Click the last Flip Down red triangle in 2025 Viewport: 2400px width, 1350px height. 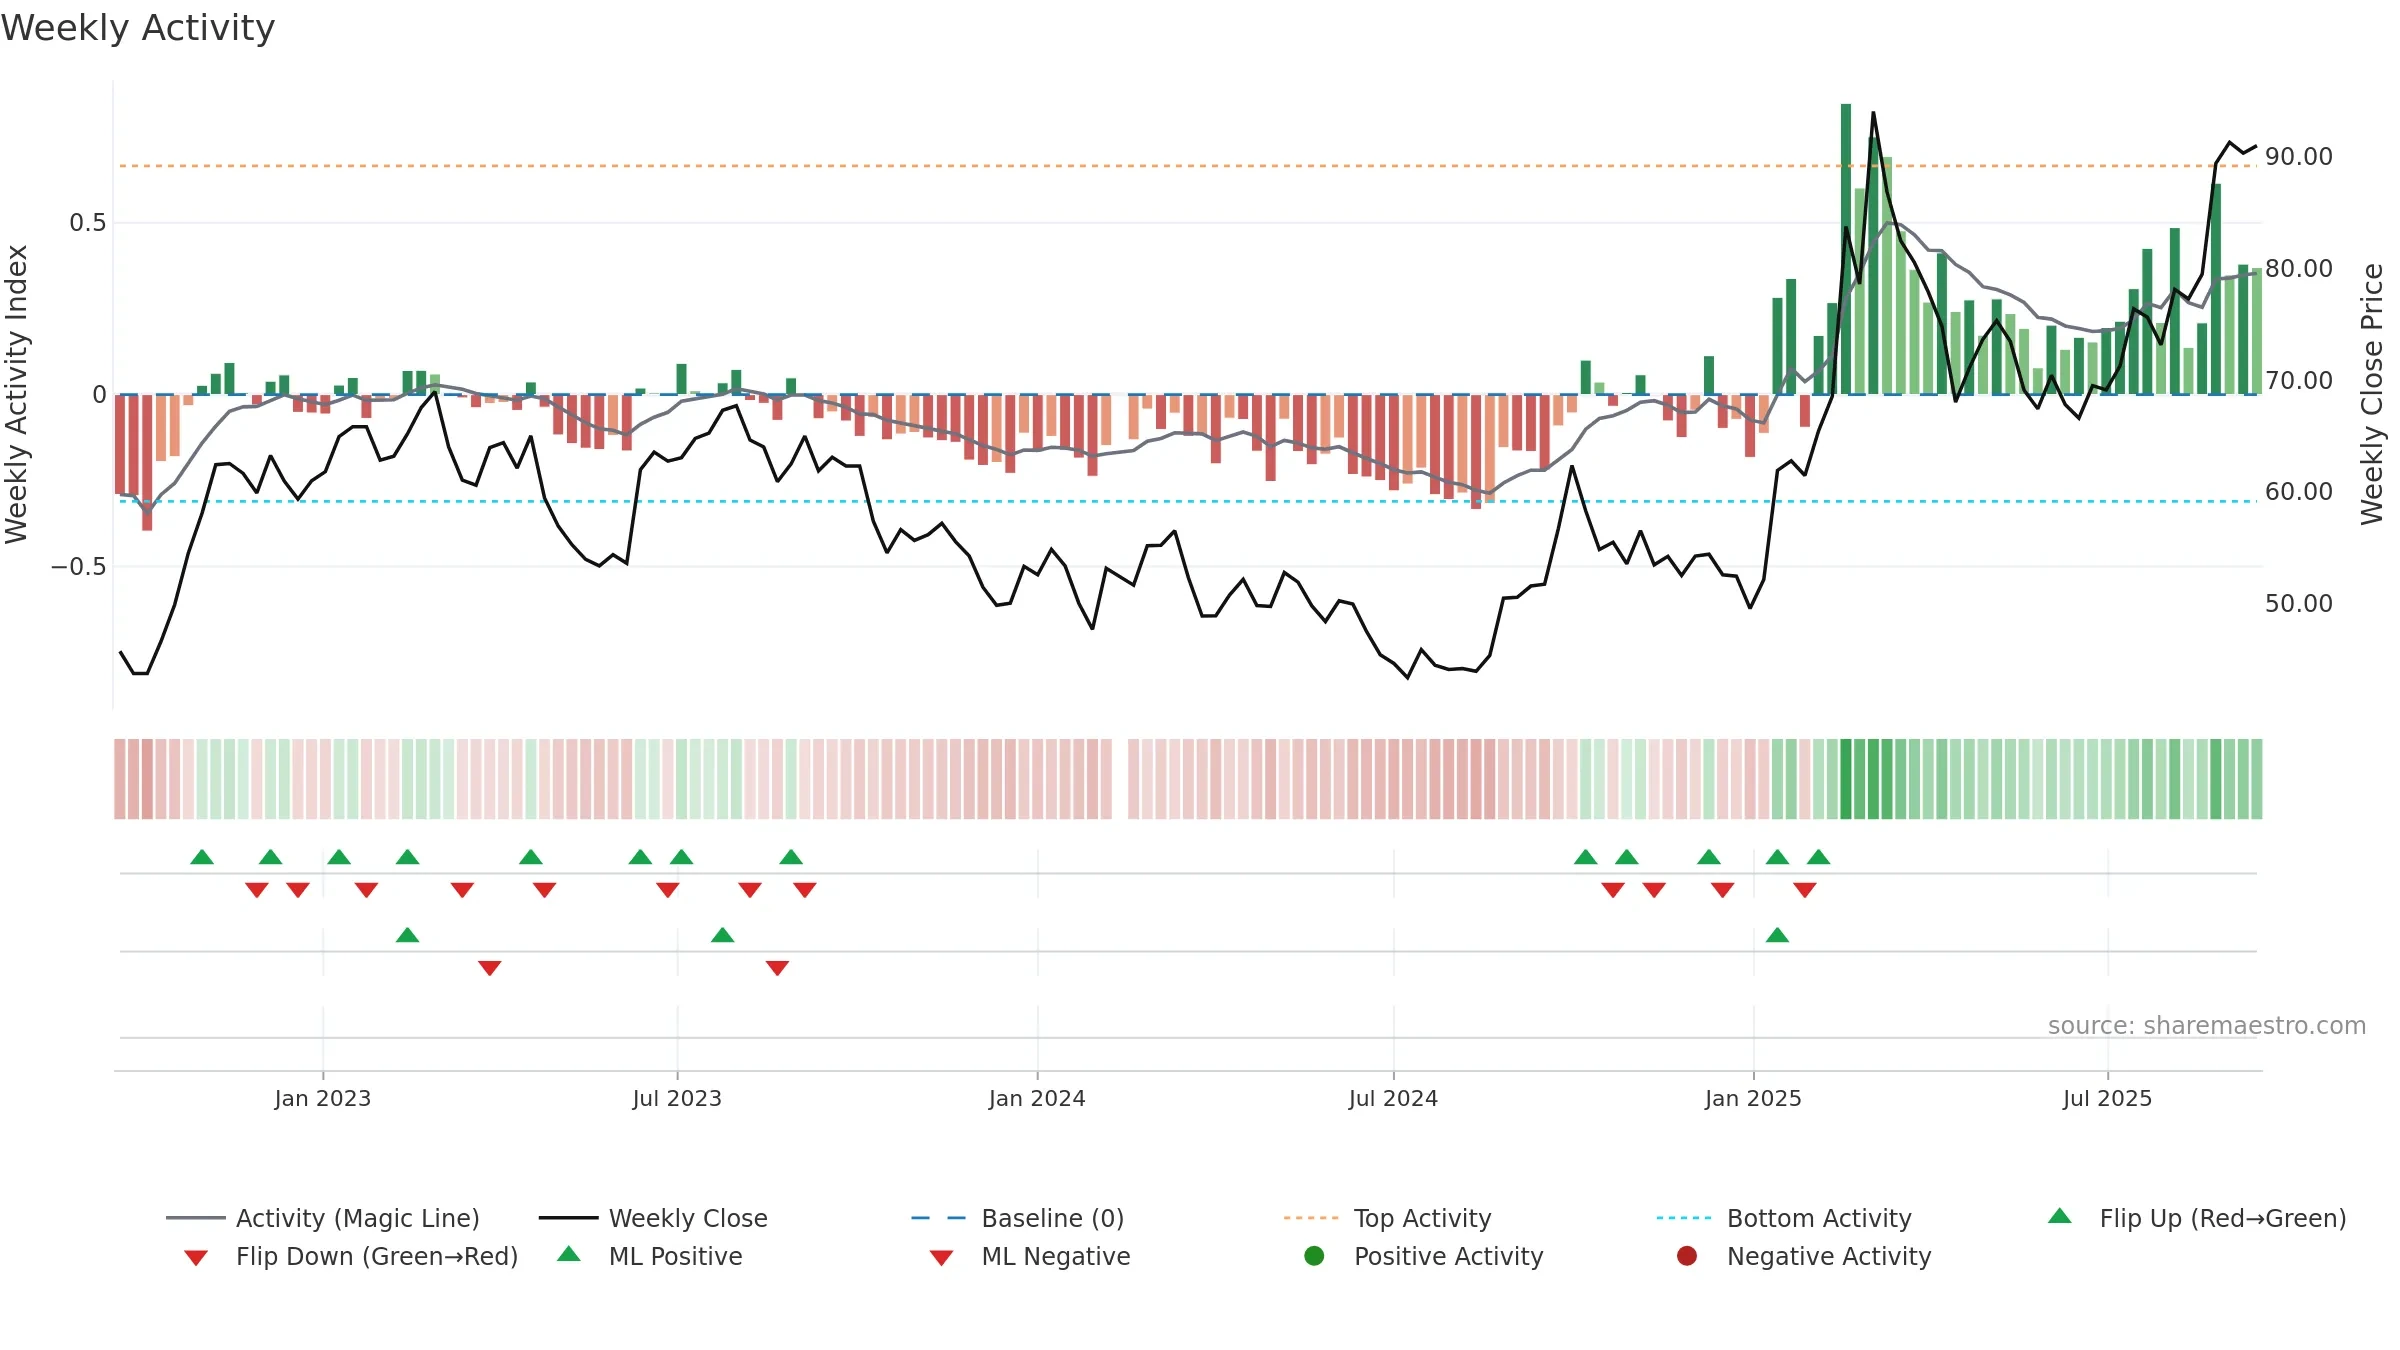[x=1804, y=890]
